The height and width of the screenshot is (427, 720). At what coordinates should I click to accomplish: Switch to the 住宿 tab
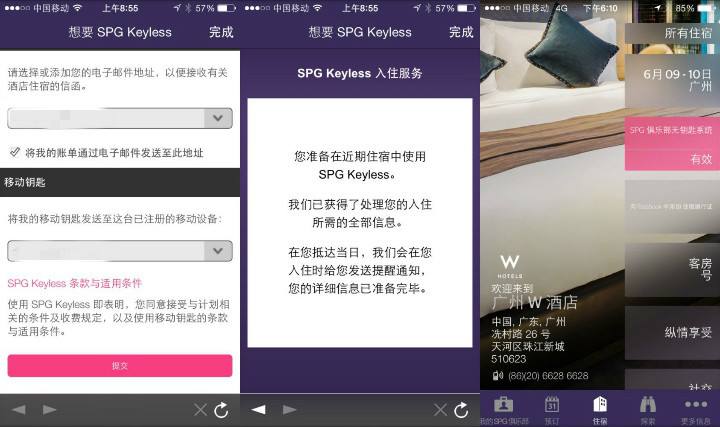click(x=599, y=404)
